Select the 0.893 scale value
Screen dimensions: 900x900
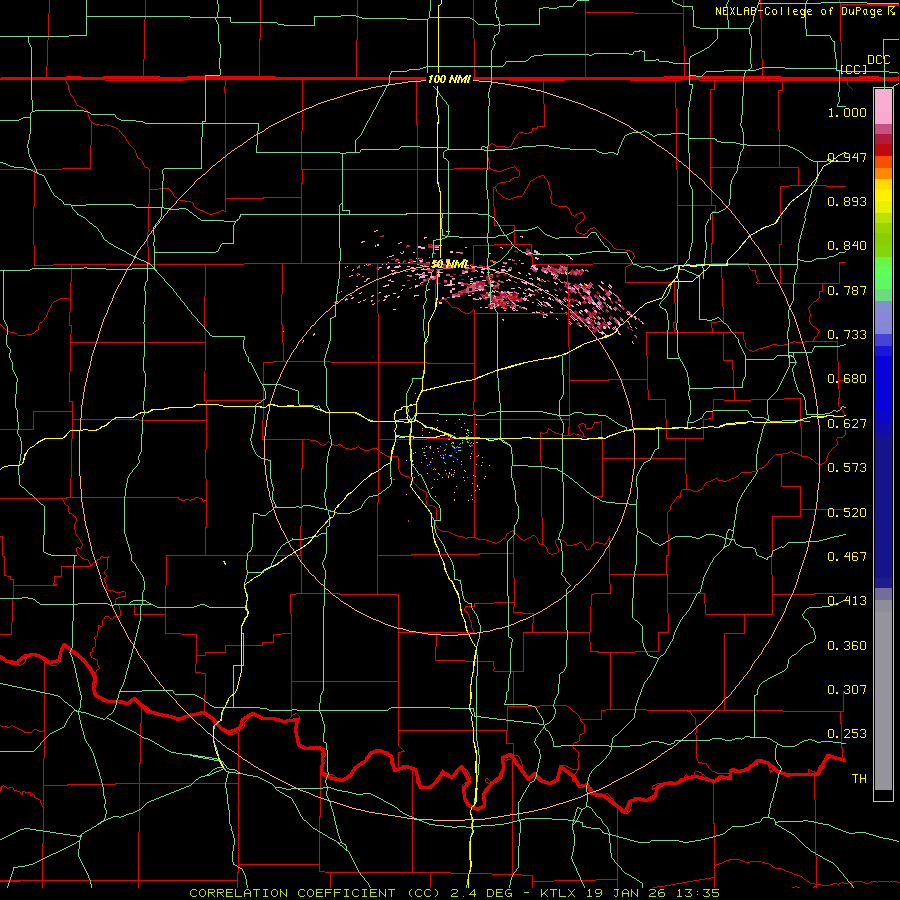847,201
